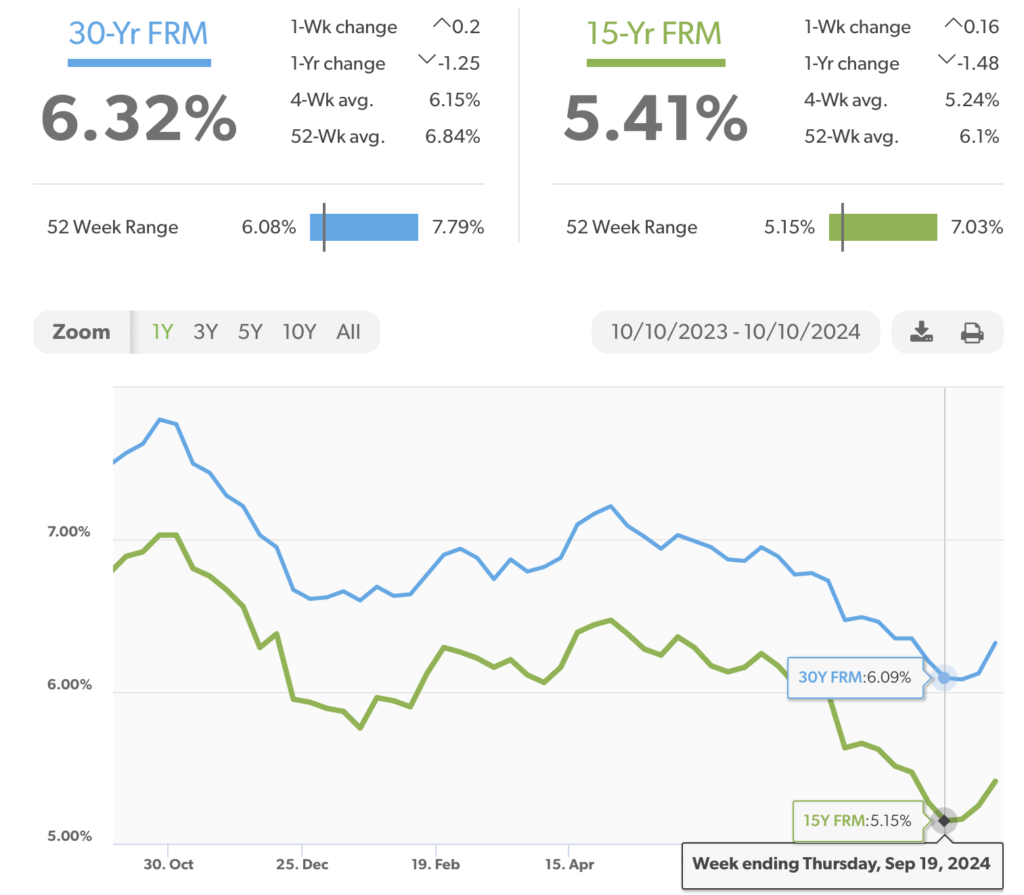Viewport: 1024px width, 895px height.
Task: Click the print chart icon
Action: coord(972,333)
